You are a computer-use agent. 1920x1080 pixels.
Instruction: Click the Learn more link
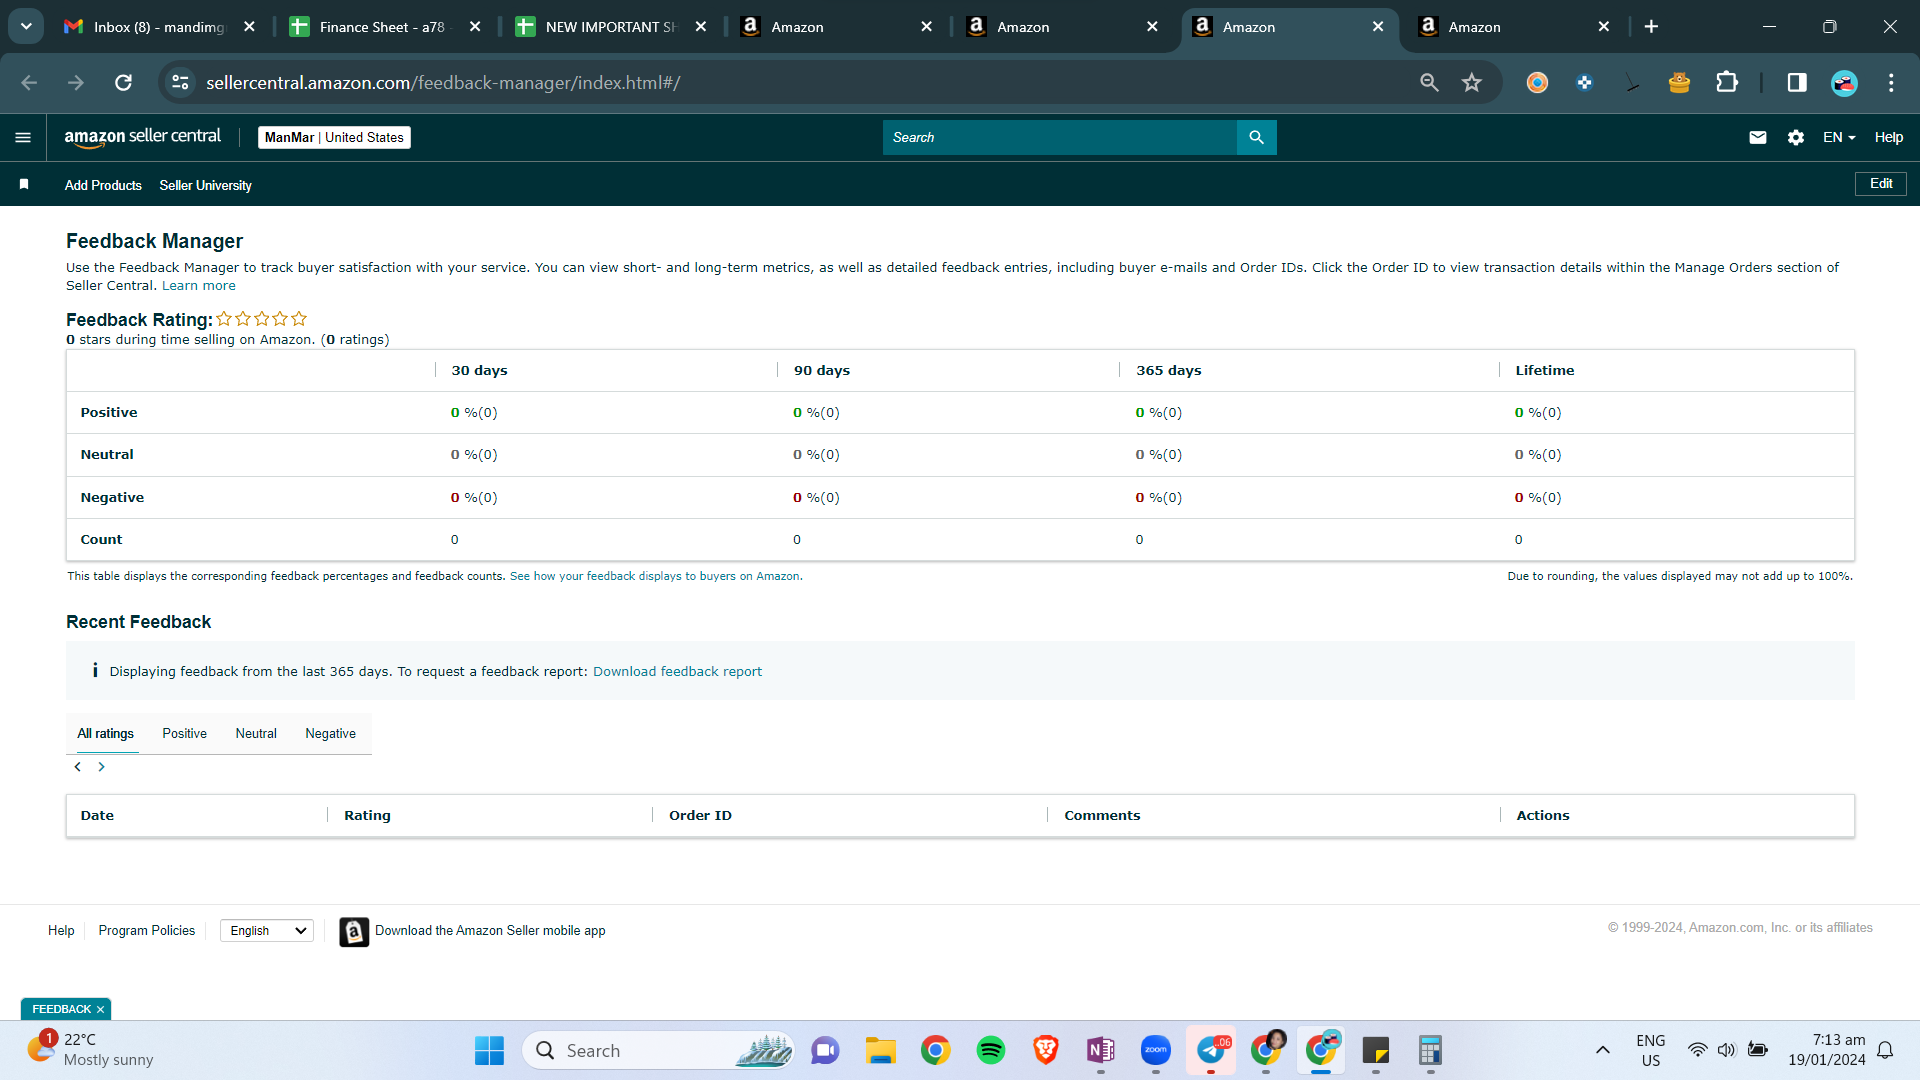coord(199,286)
